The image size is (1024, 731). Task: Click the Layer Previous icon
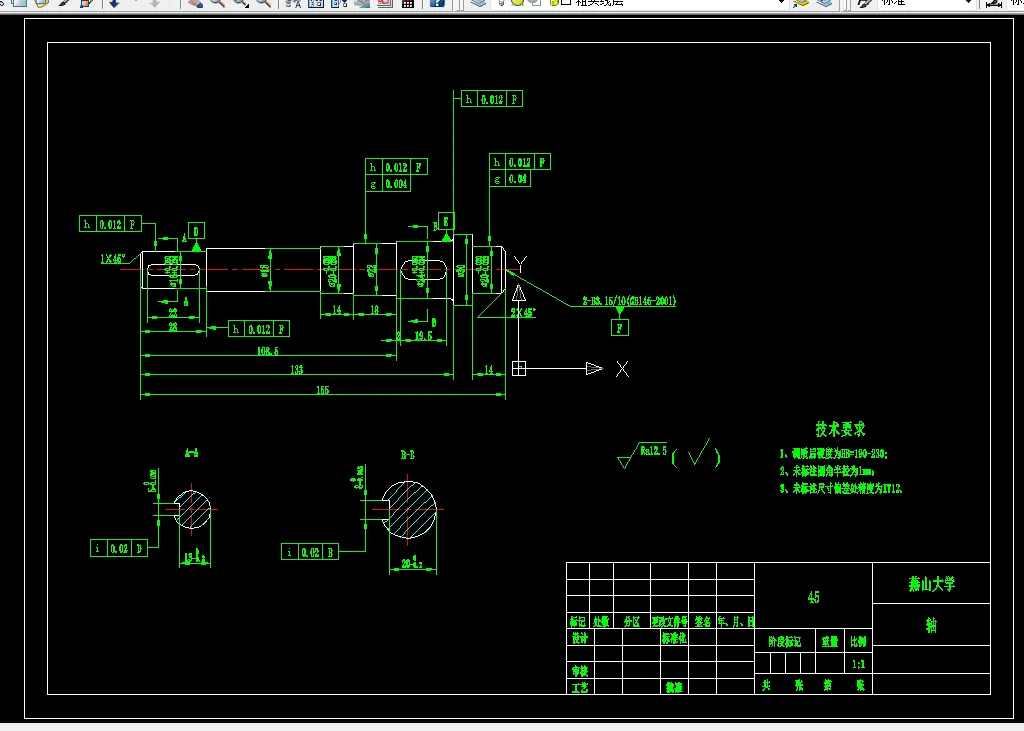pos(824,3)
